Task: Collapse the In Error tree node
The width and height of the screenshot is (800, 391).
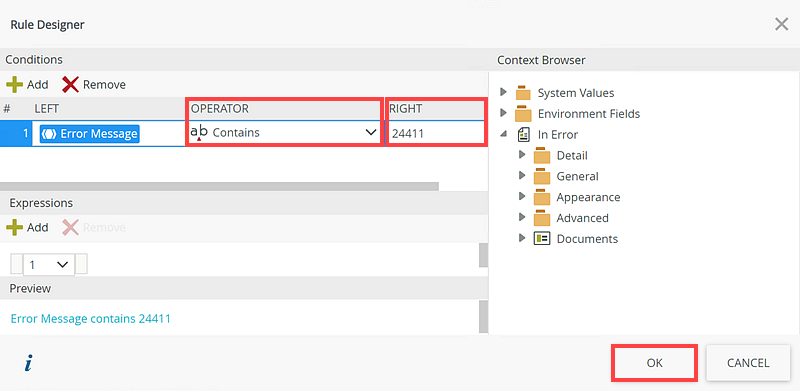Action: coord(504,134)
